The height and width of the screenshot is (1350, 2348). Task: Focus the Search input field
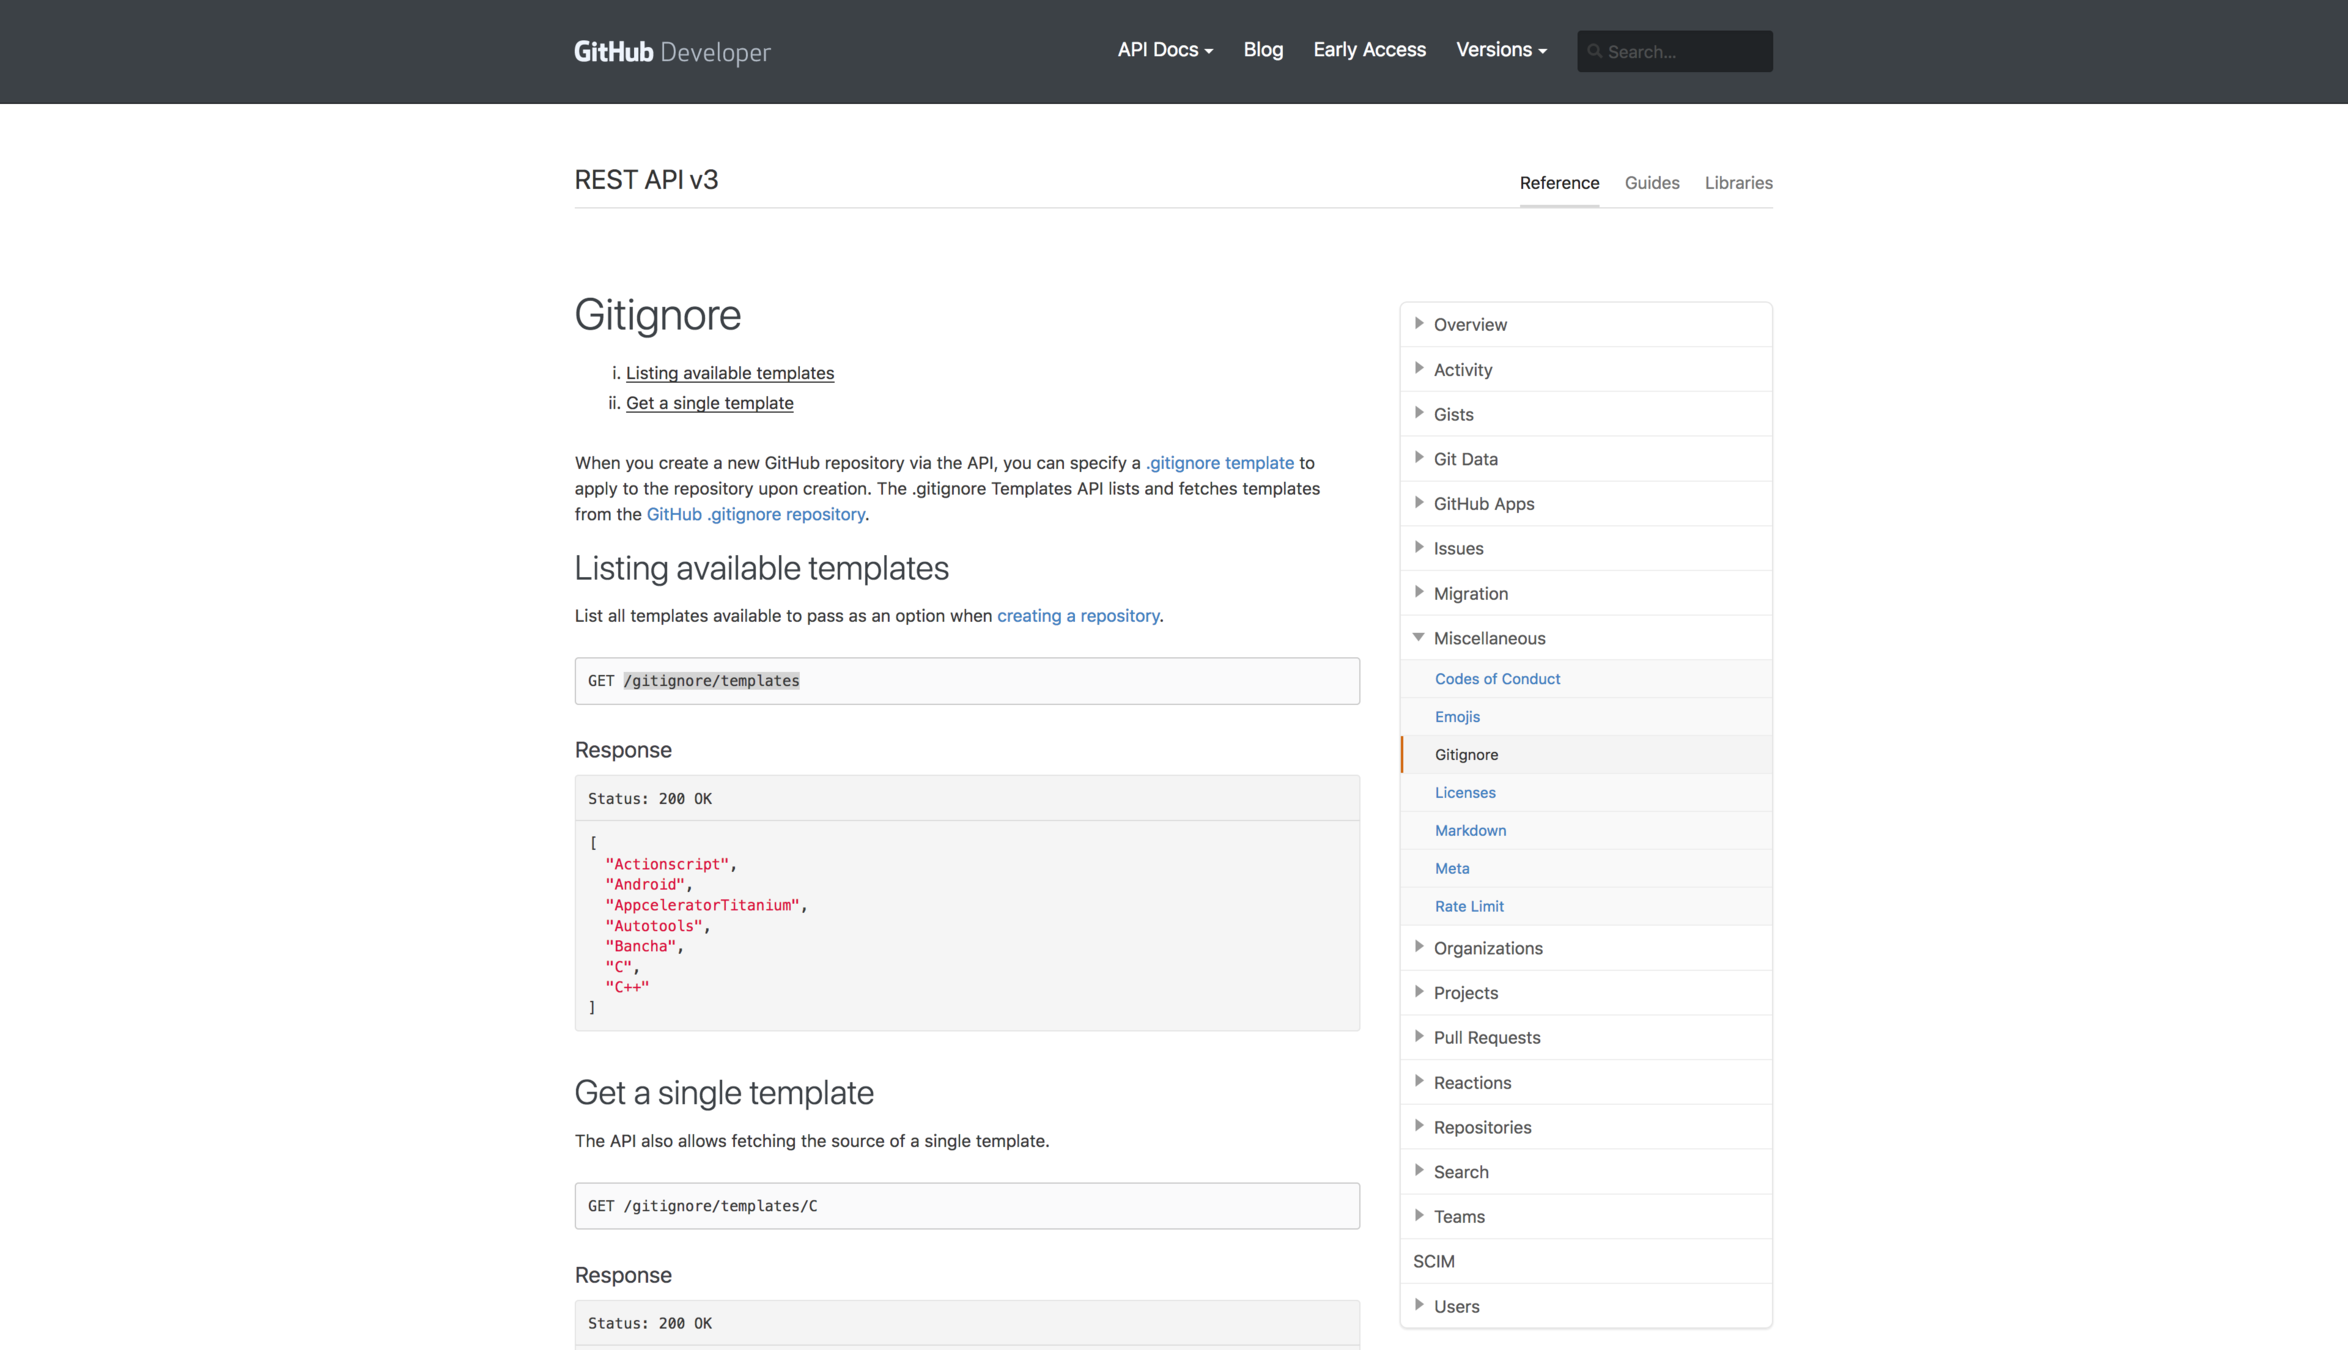click(x=1685, y=52)
